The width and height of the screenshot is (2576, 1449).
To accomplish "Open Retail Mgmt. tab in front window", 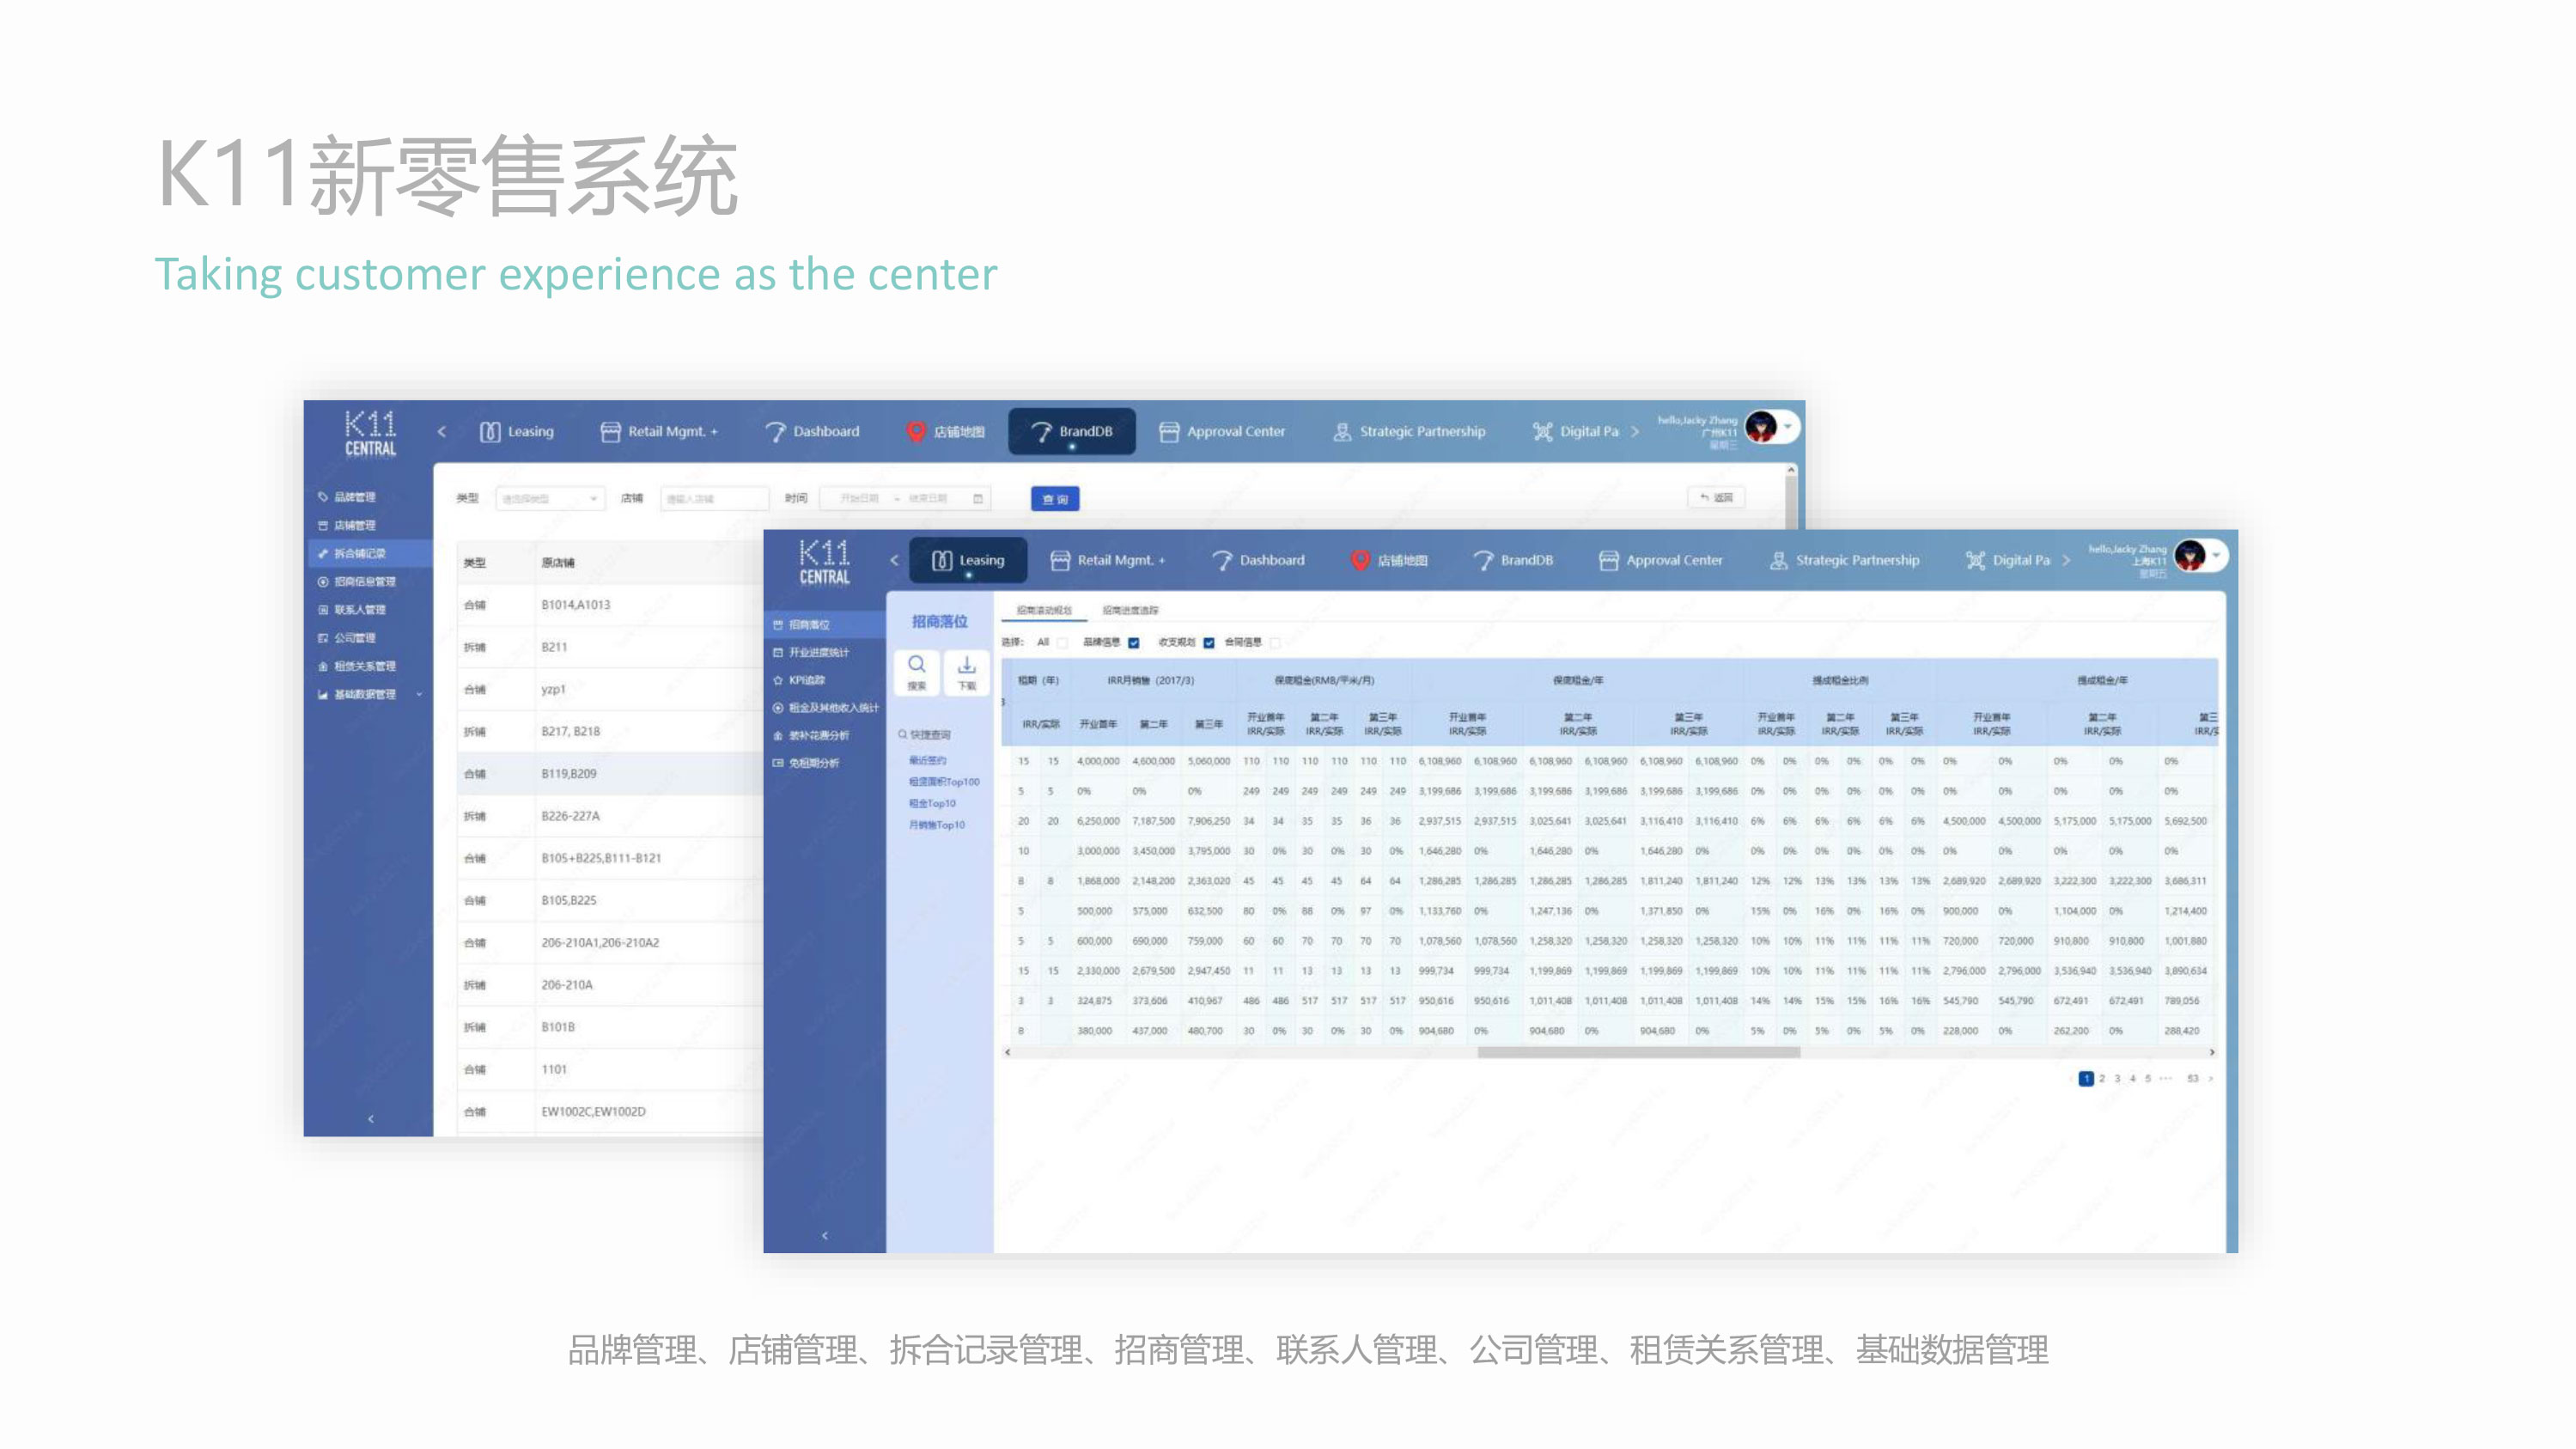I will 1107,560.
